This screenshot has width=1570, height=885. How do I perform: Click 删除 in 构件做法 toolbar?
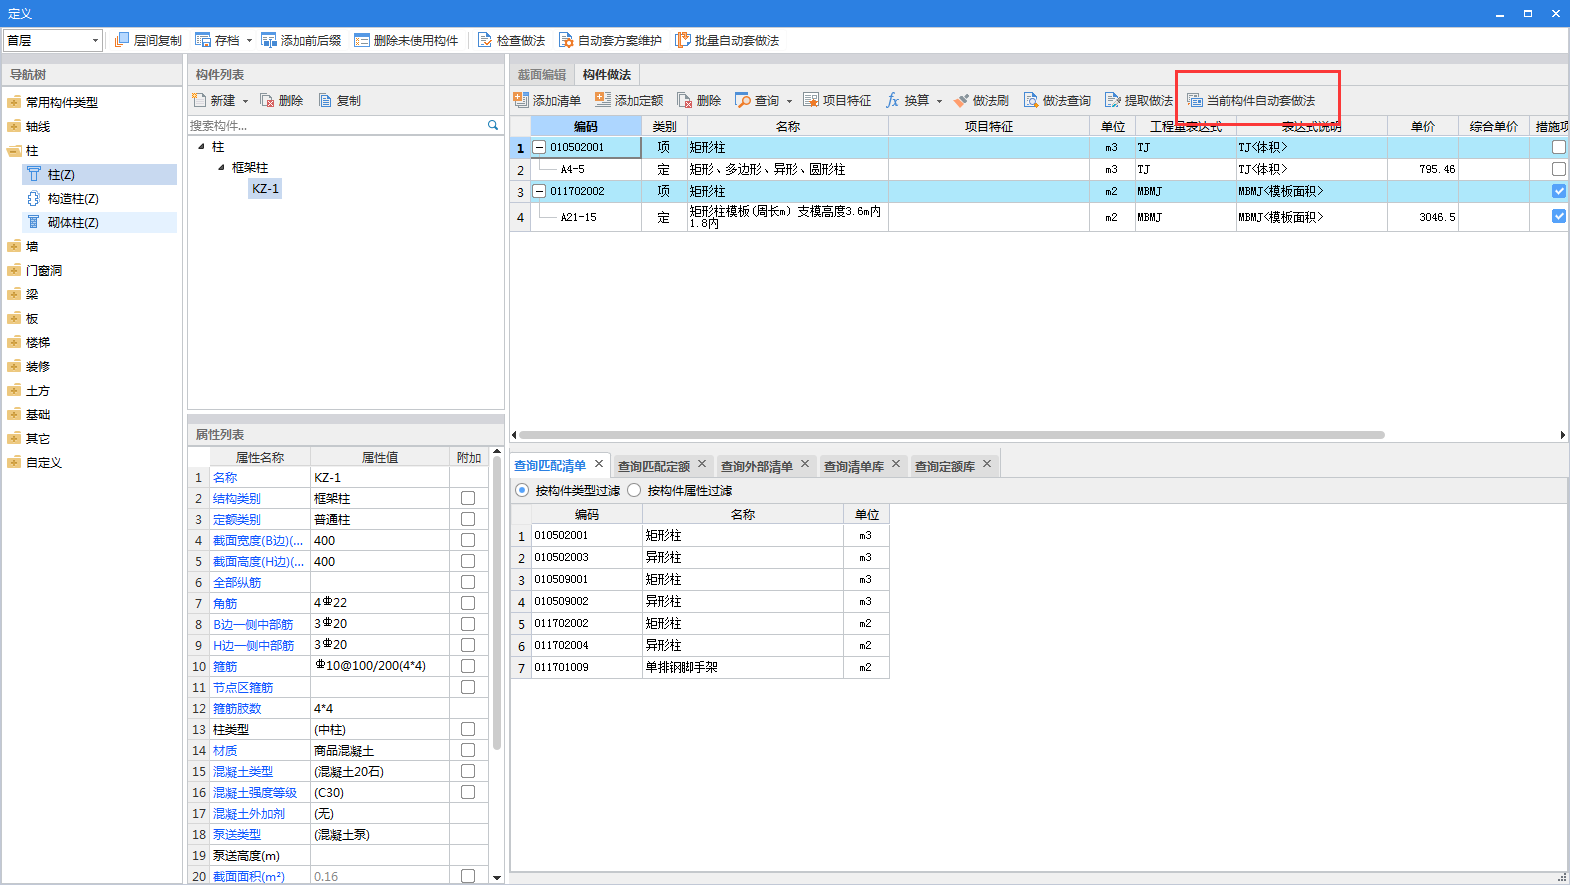coord(699,100)
